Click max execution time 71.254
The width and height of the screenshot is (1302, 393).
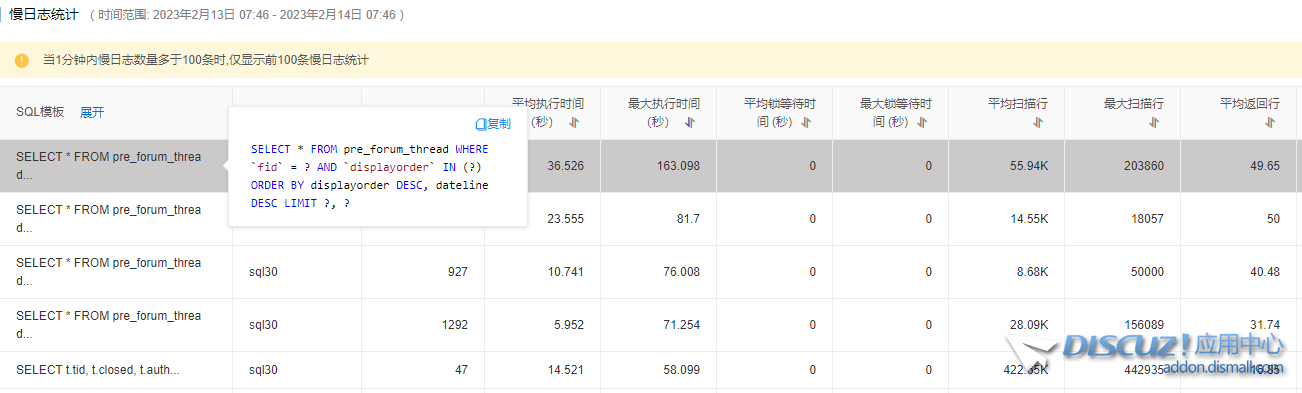[x=682, y=325]
